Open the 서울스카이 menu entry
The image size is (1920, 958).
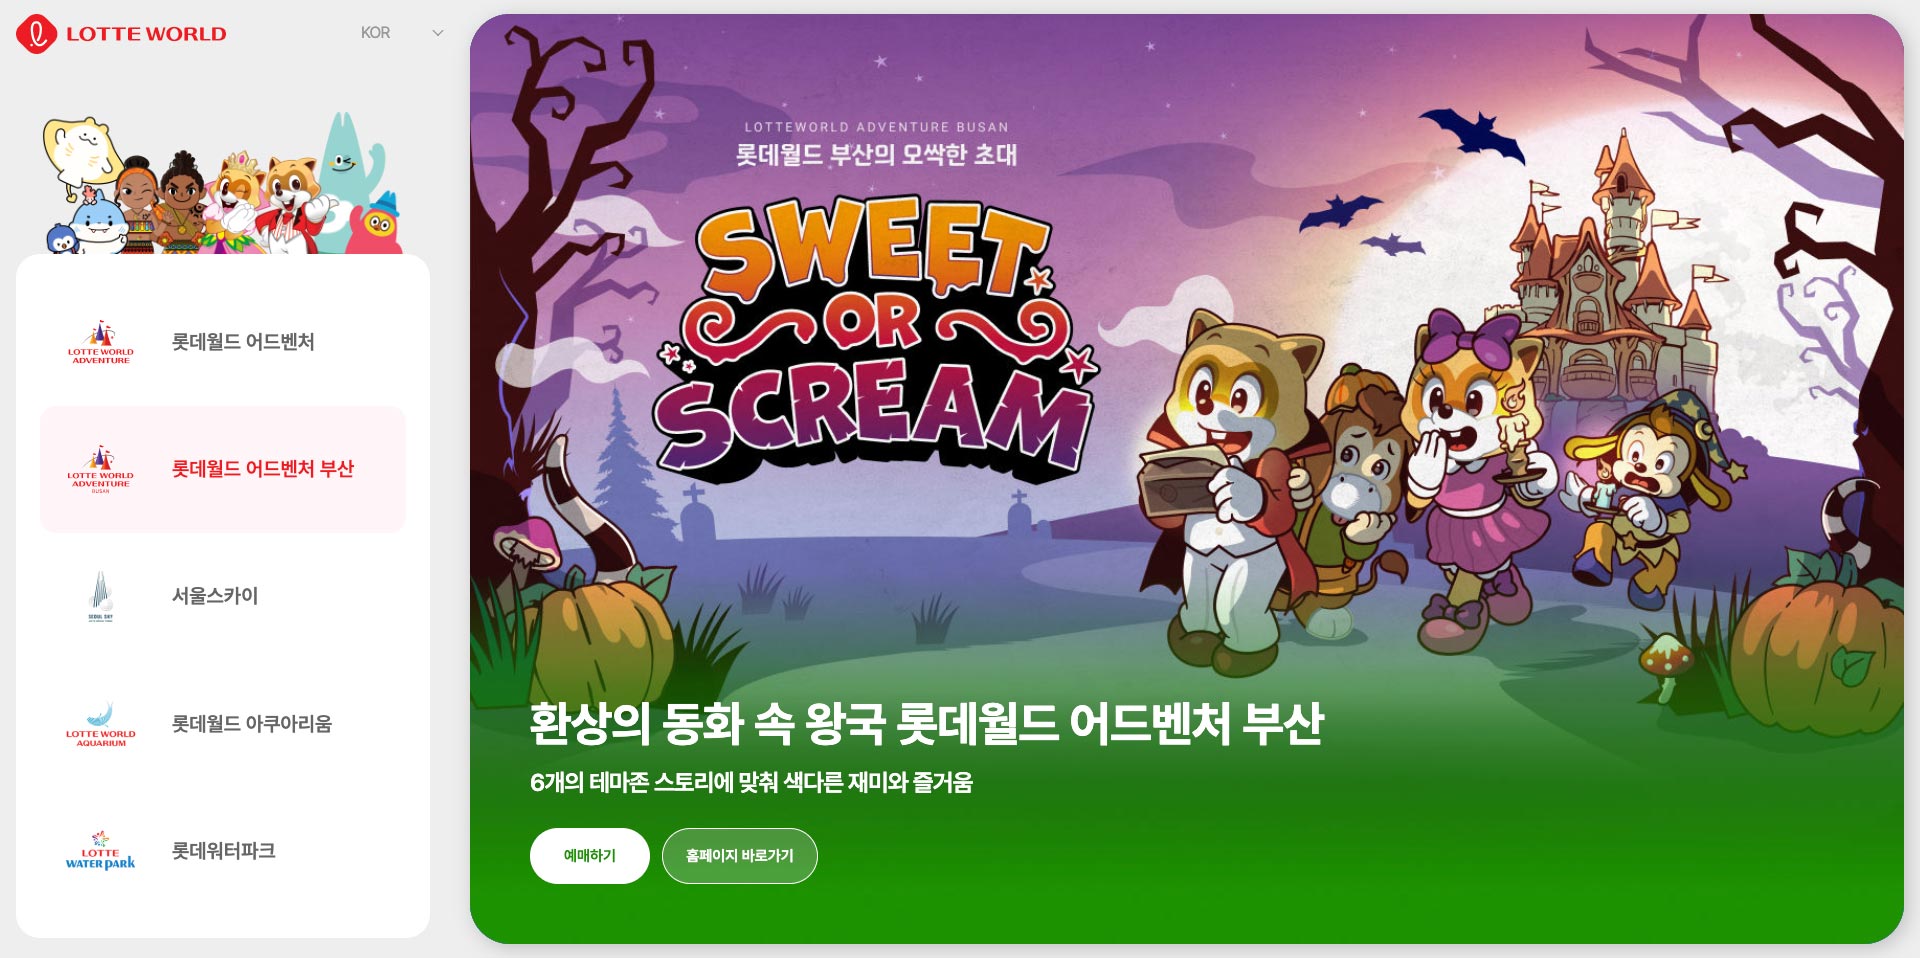tap(223, 596)
